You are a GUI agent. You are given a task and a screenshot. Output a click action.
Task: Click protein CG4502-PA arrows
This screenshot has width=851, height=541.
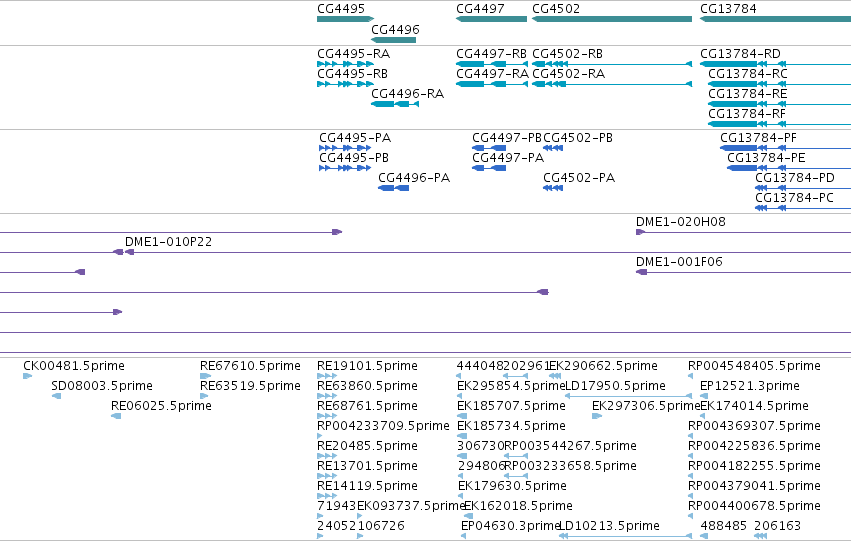point(553,188)
